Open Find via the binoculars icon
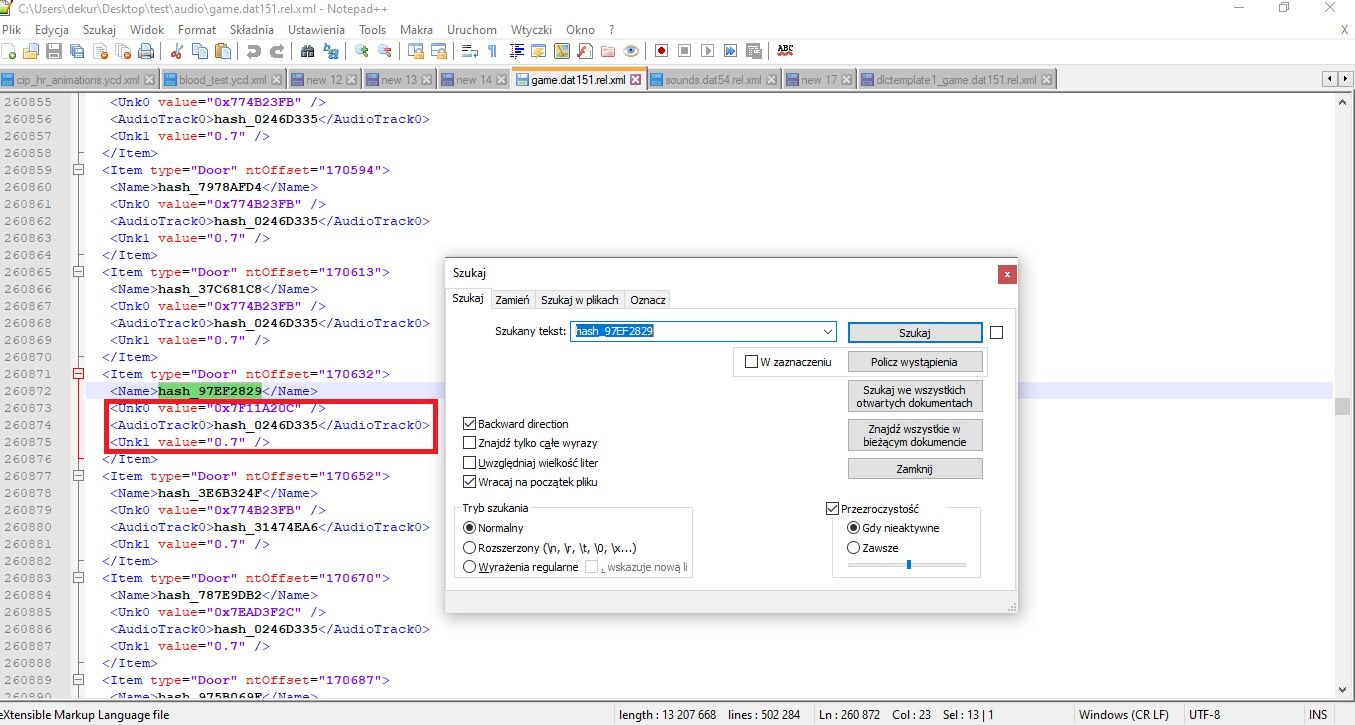 click(307, 51)
